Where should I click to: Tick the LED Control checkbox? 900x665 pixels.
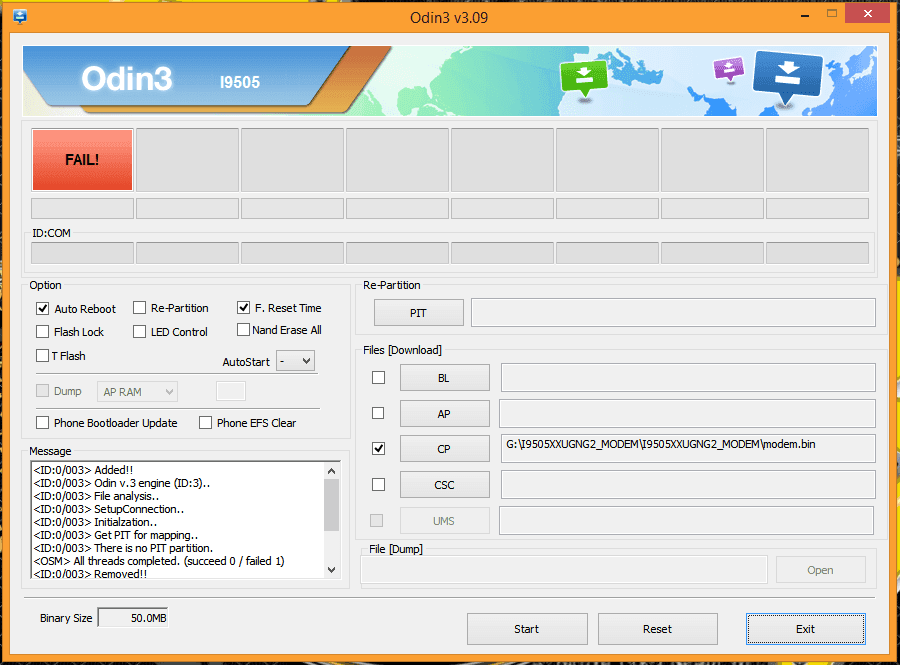pos(139,332)
